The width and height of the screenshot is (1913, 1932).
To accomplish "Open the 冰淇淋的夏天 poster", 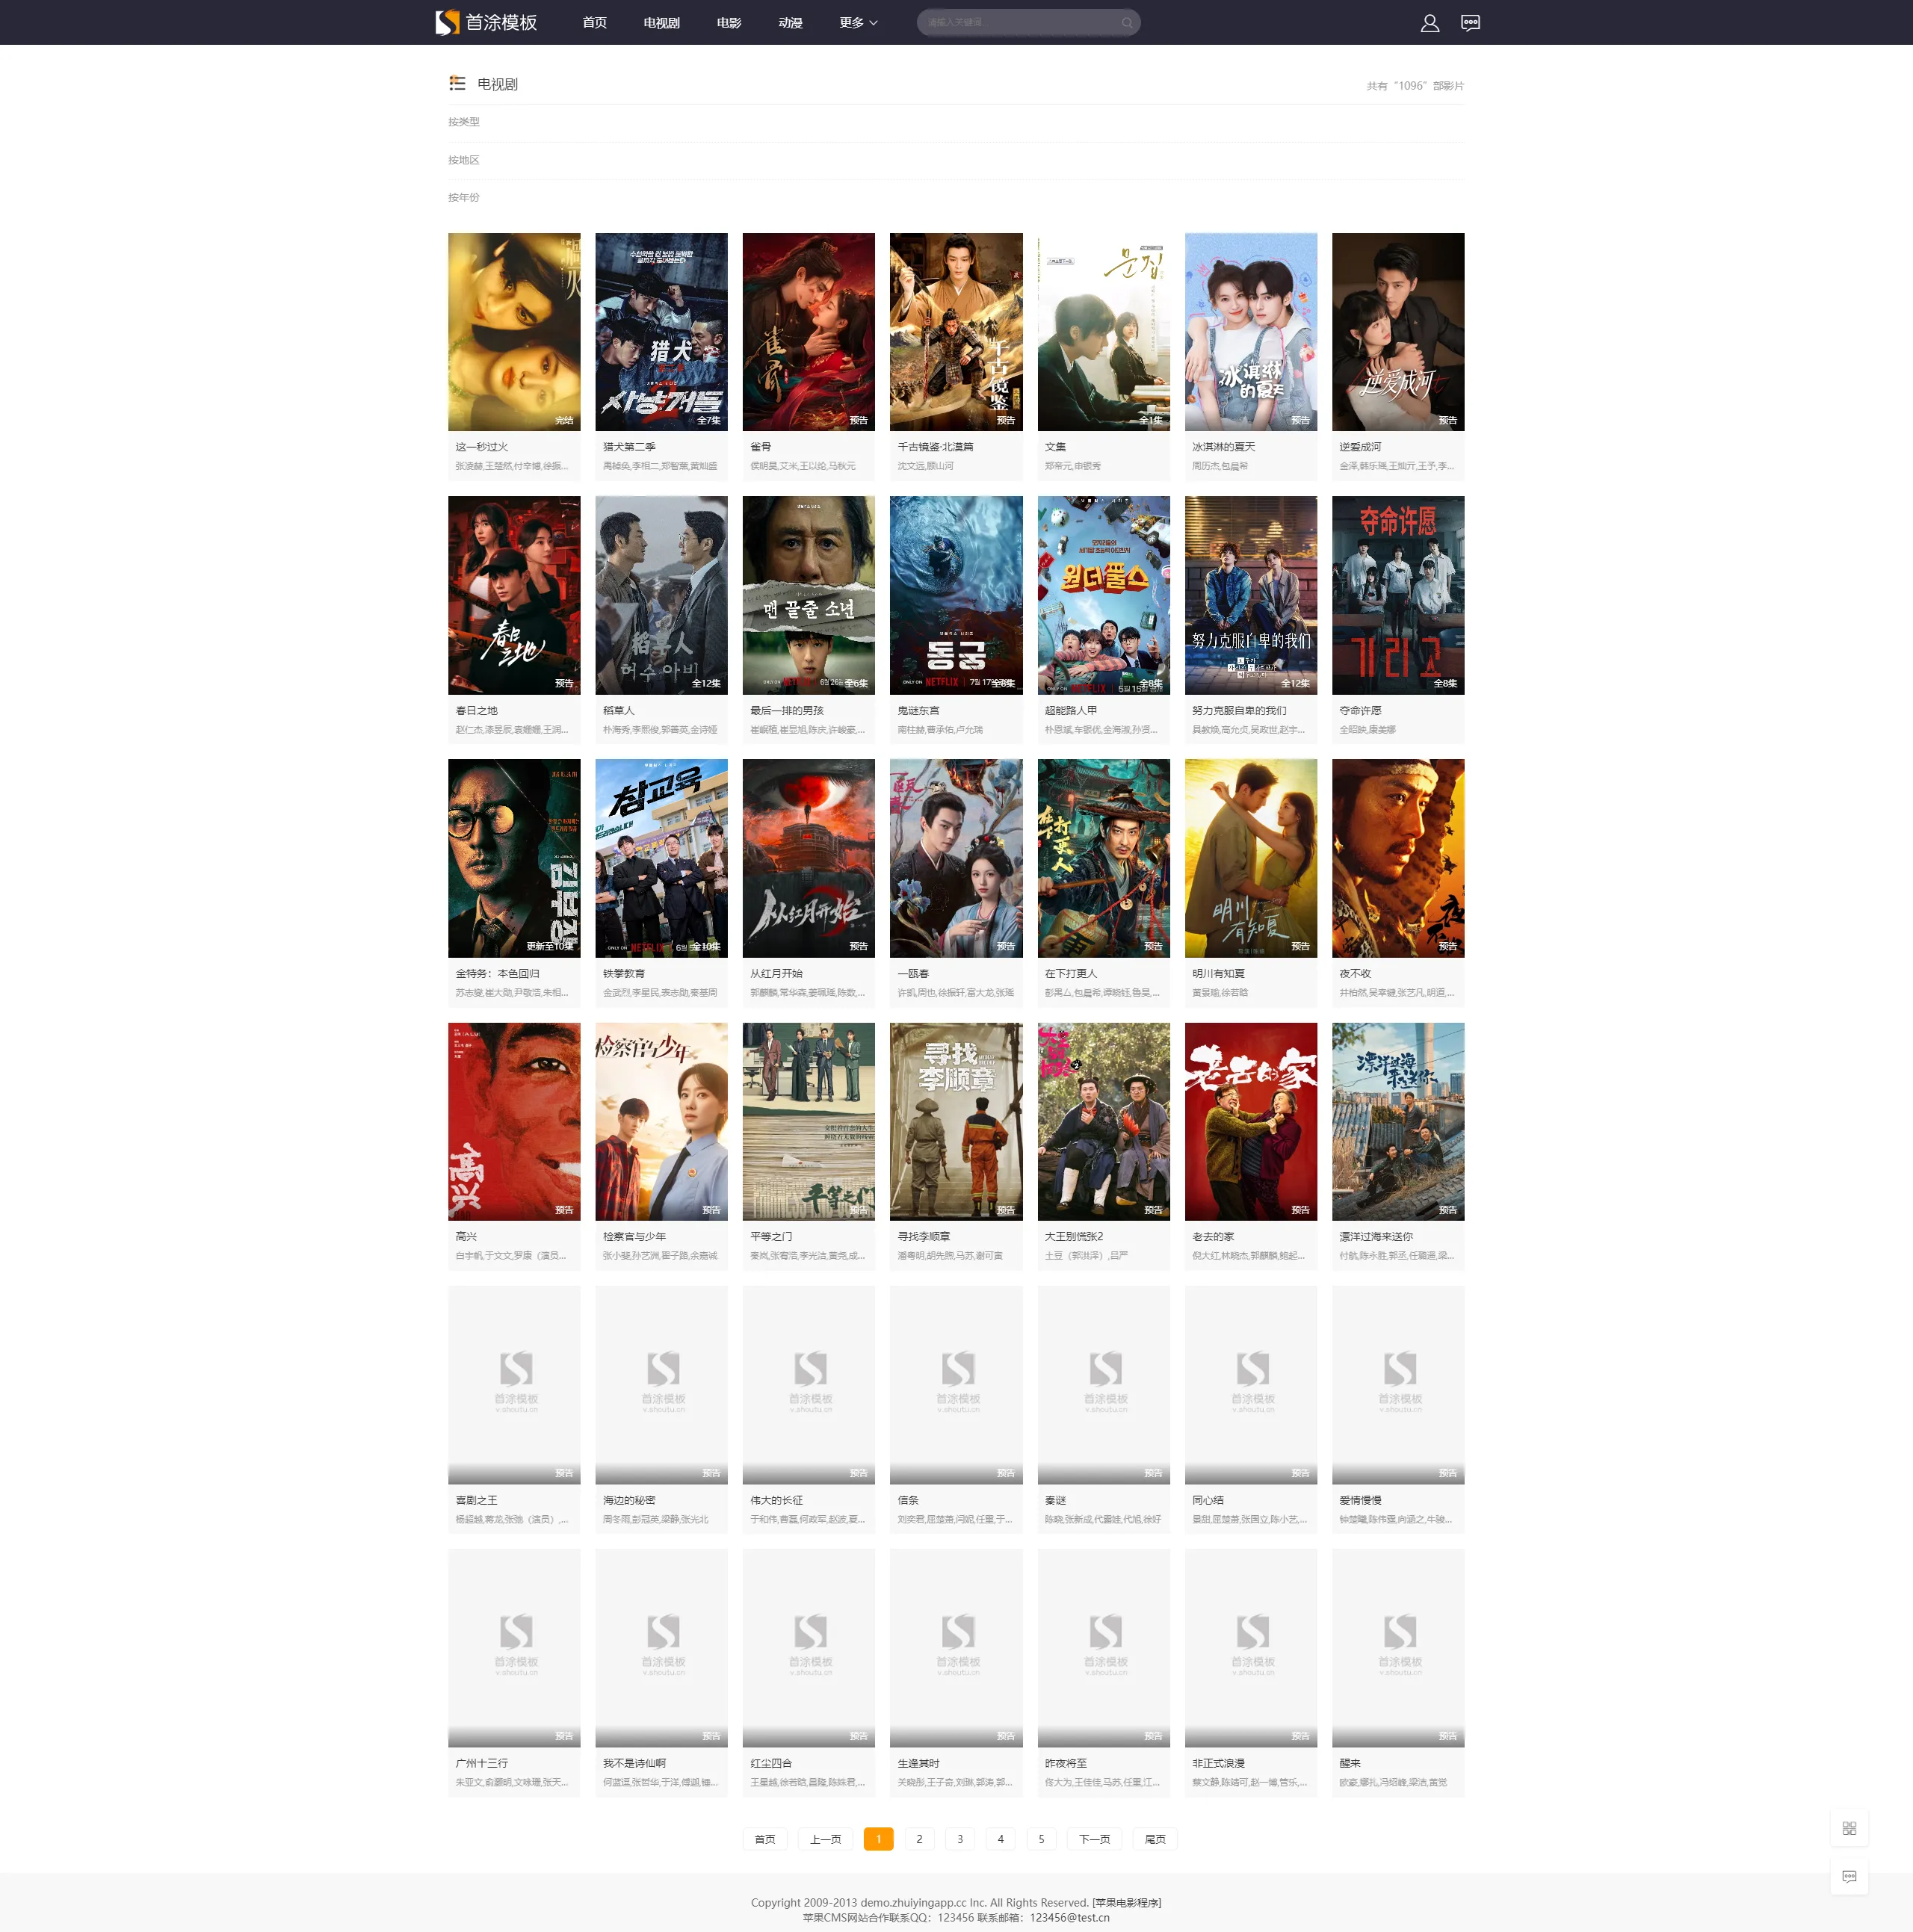I will point(1251,332).
